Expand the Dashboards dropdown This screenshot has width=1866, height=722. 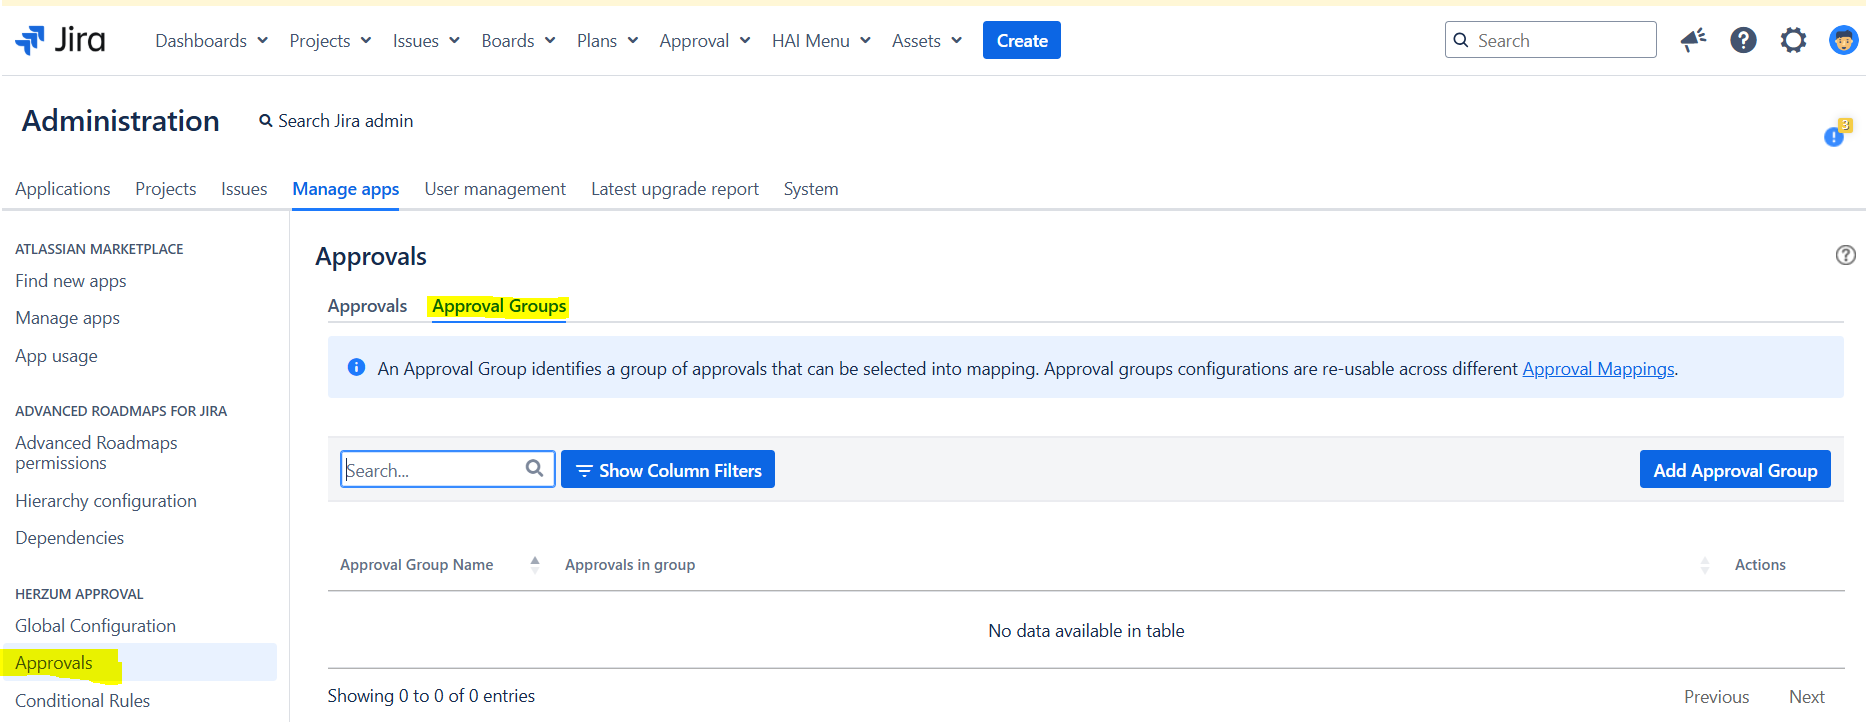pos(211,41)
